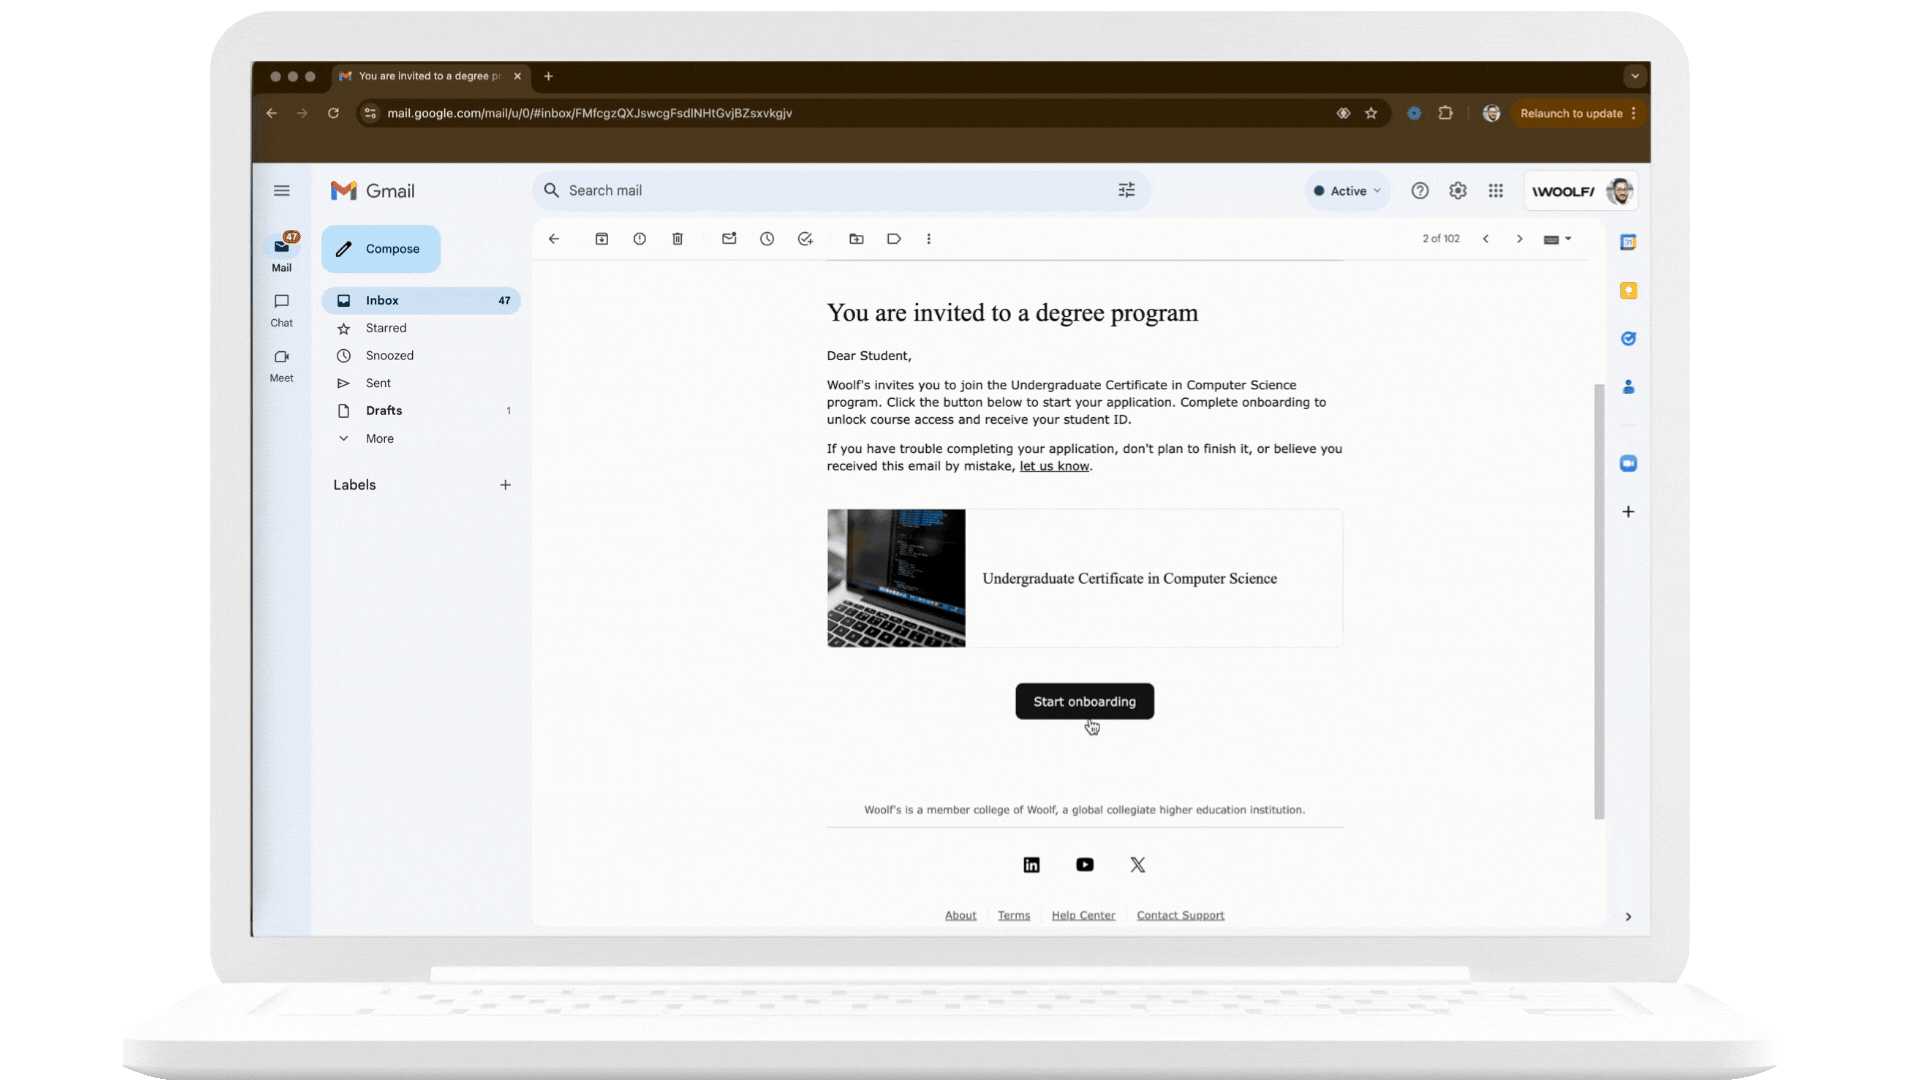Open the split pane layout dropdown

[x=1556, y=239]
